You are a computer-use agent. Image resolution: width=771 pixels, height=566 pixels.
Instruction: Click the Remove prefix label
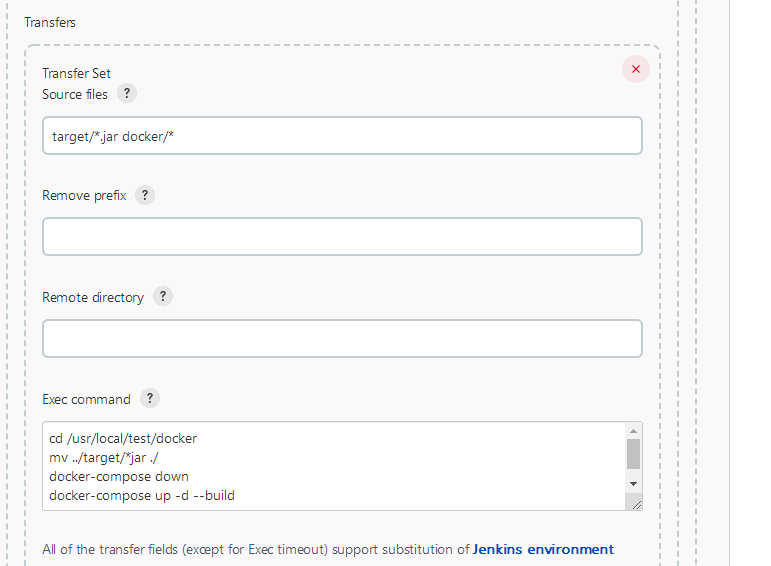84,195
